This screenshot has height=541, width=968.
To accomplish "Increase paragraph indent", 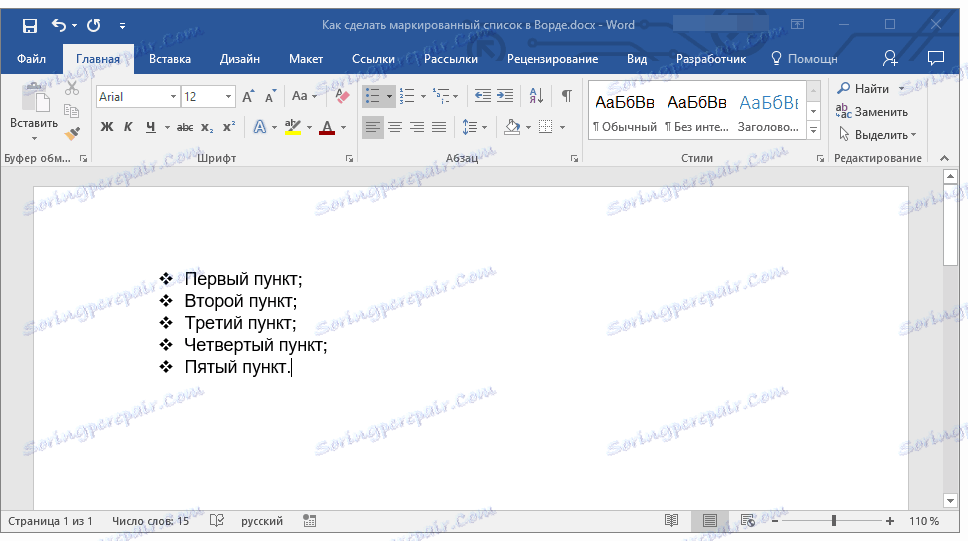I will coord(505,96).
